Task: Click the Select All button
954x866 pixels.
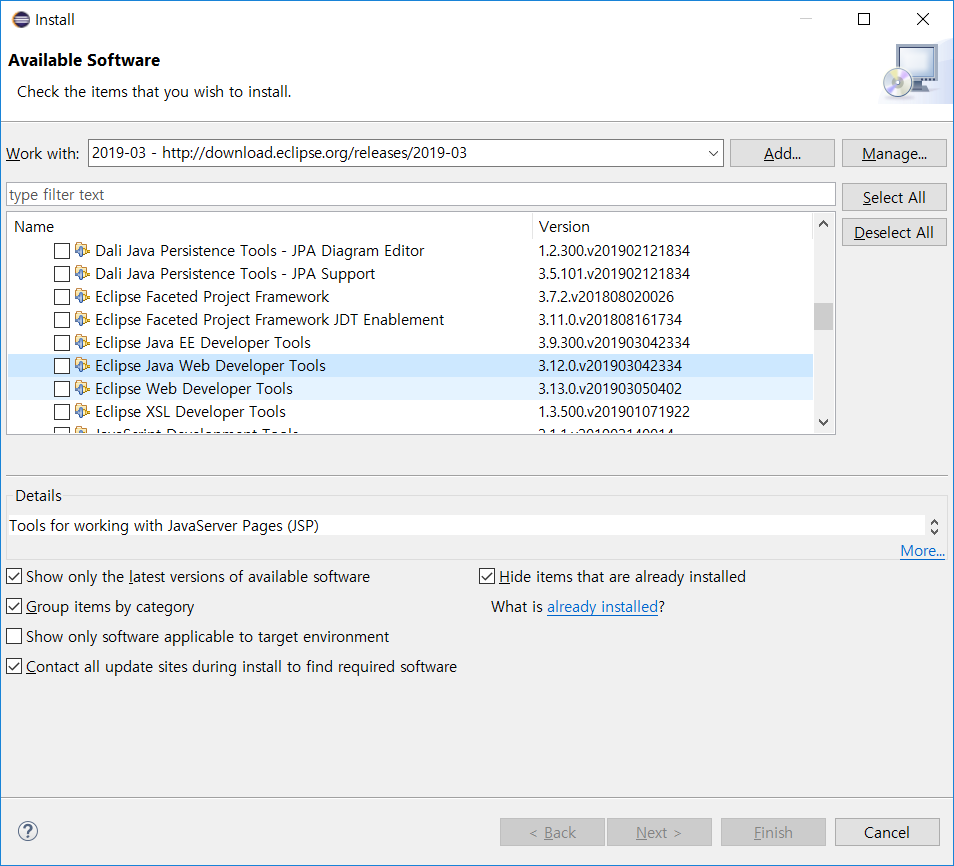Action: (894, 197)
